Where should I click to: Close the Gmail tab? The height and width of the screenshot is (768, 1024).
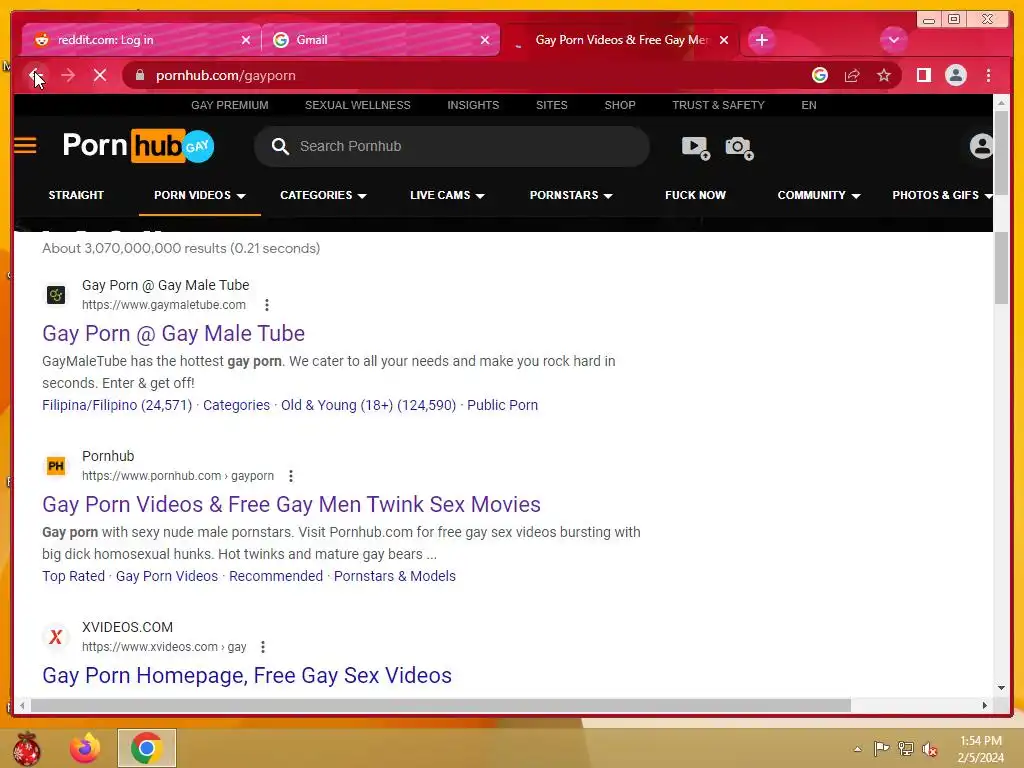pyautogui.click(x=485, y=40)
